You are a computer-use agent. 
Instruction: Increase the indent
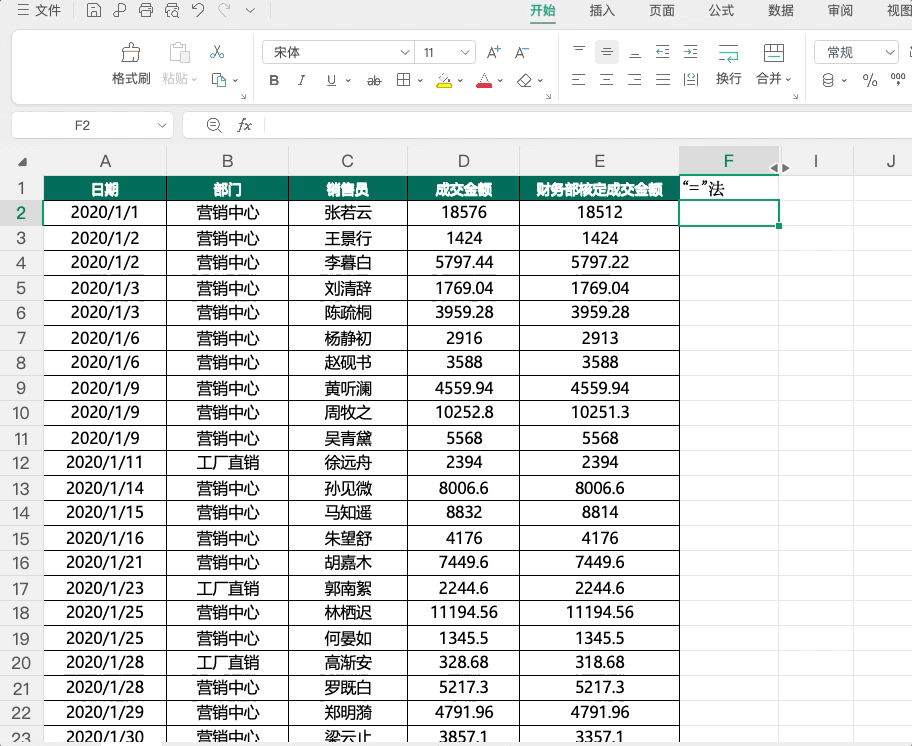coord(690,52)
